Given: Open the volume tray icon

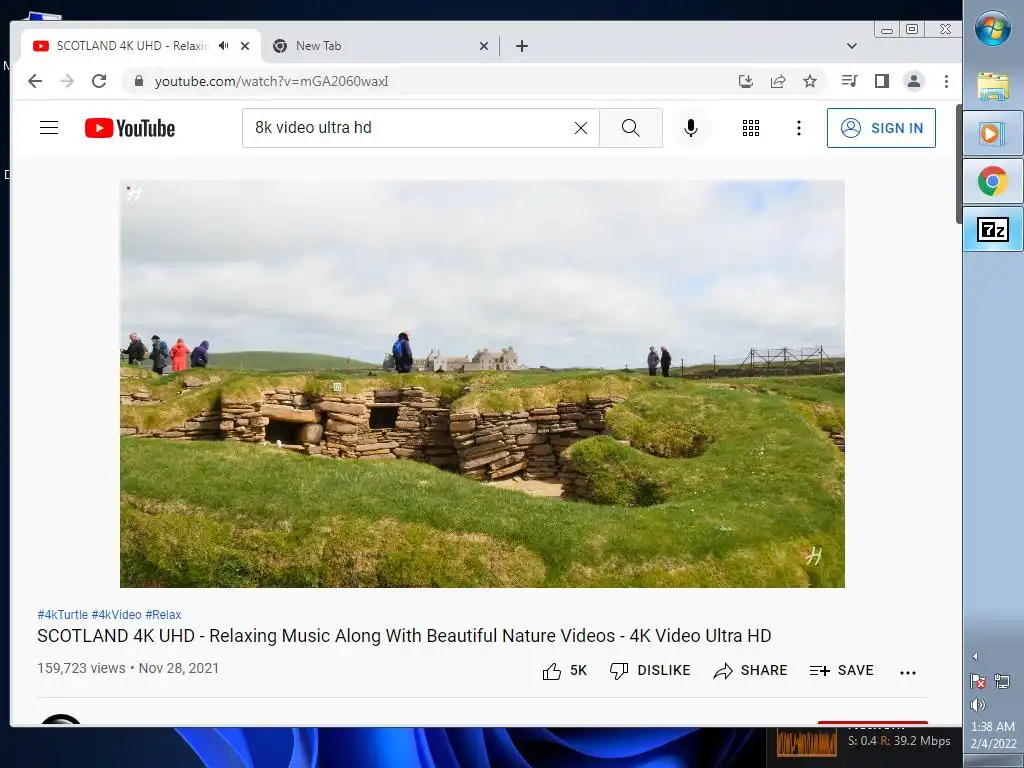Looking at the screenshot, I should click(978, 704).
